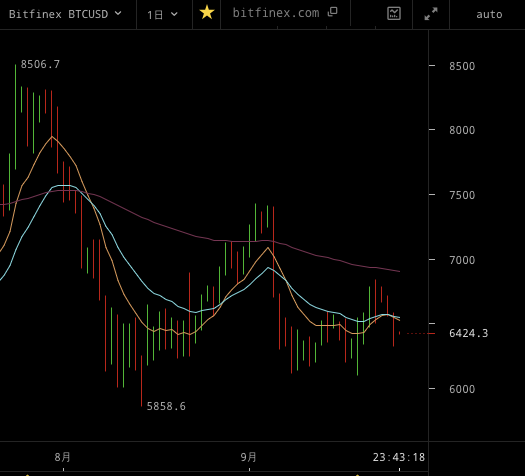Viewport: 525px width, 476px height.
Task: Click the 8506.7 high price marker
Action: coord(40,64)
